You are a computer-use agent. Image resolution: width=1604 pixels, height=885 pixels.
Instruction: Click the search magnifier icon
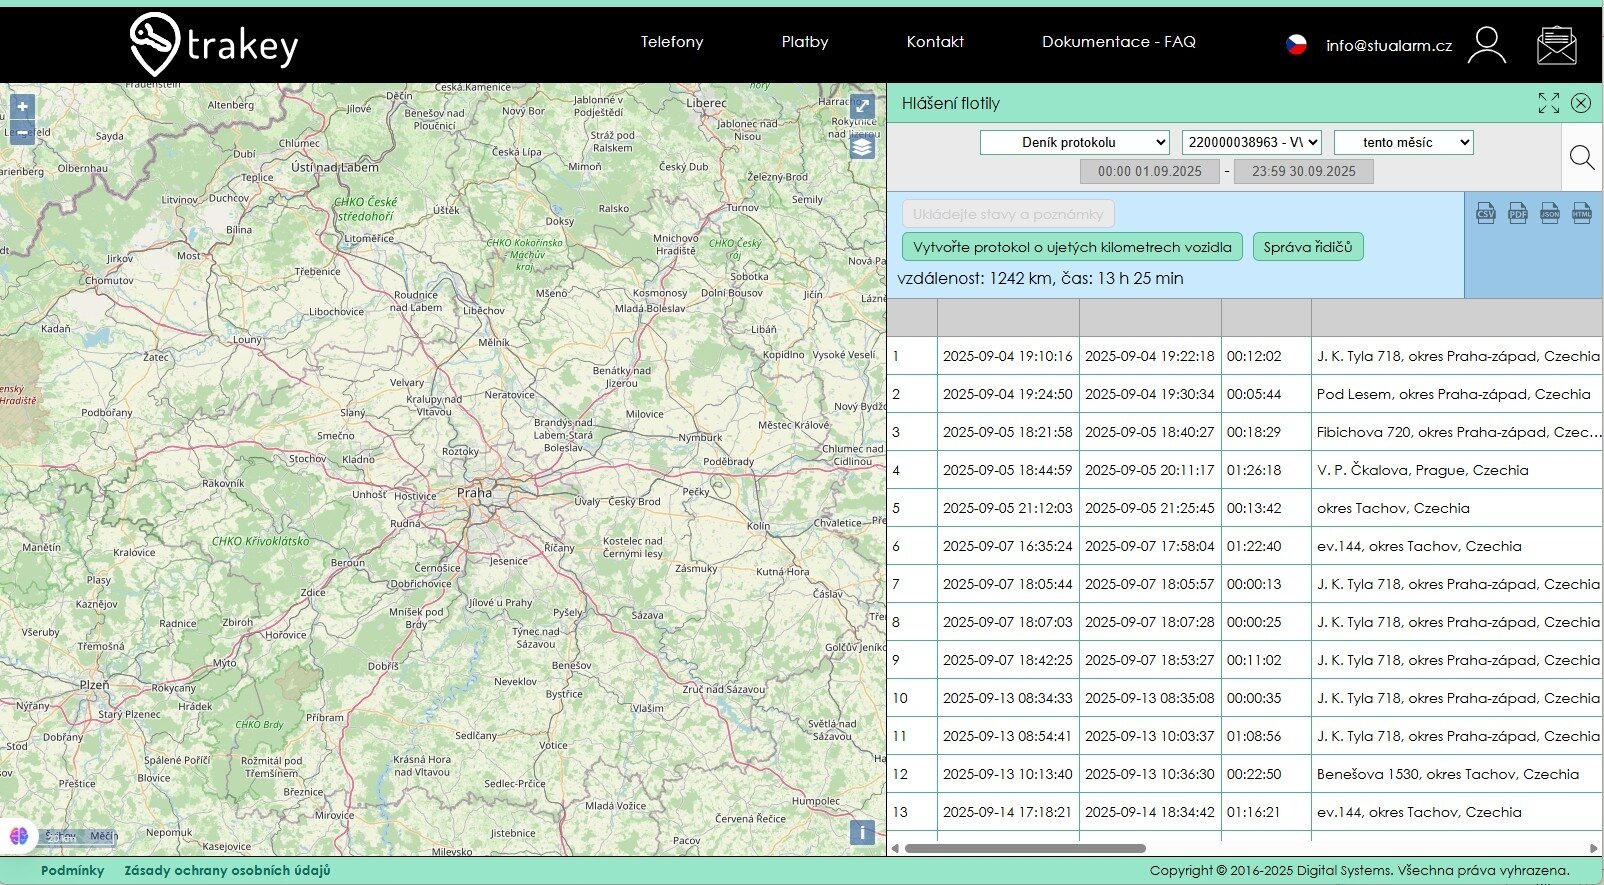(x=1582, y=157)
